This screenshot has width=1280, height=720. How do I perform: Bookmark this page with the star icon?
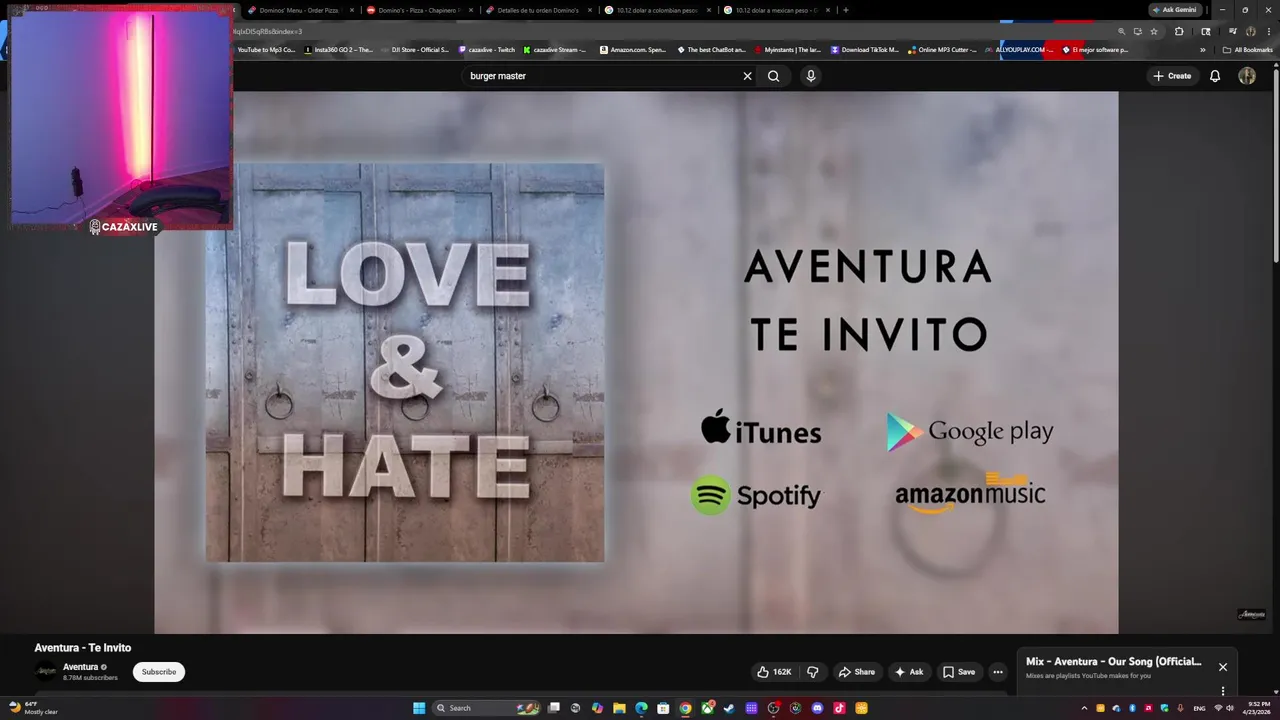point(1154,31)
